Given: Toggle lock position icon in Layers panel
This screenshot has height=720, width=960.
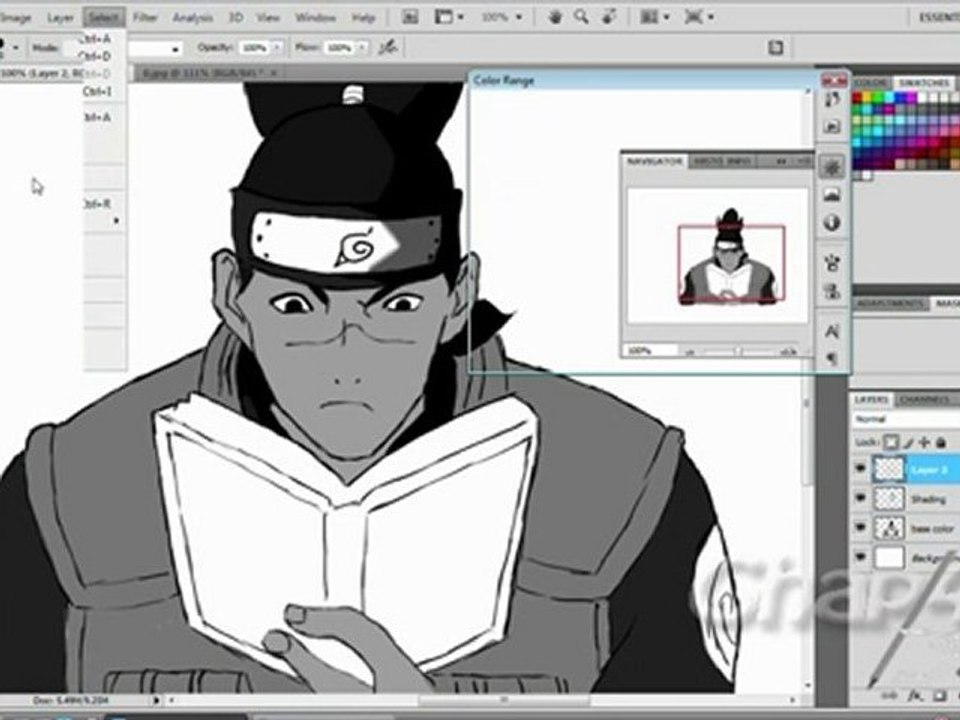Looking at the screenshot, I should [x=924, y=442].
